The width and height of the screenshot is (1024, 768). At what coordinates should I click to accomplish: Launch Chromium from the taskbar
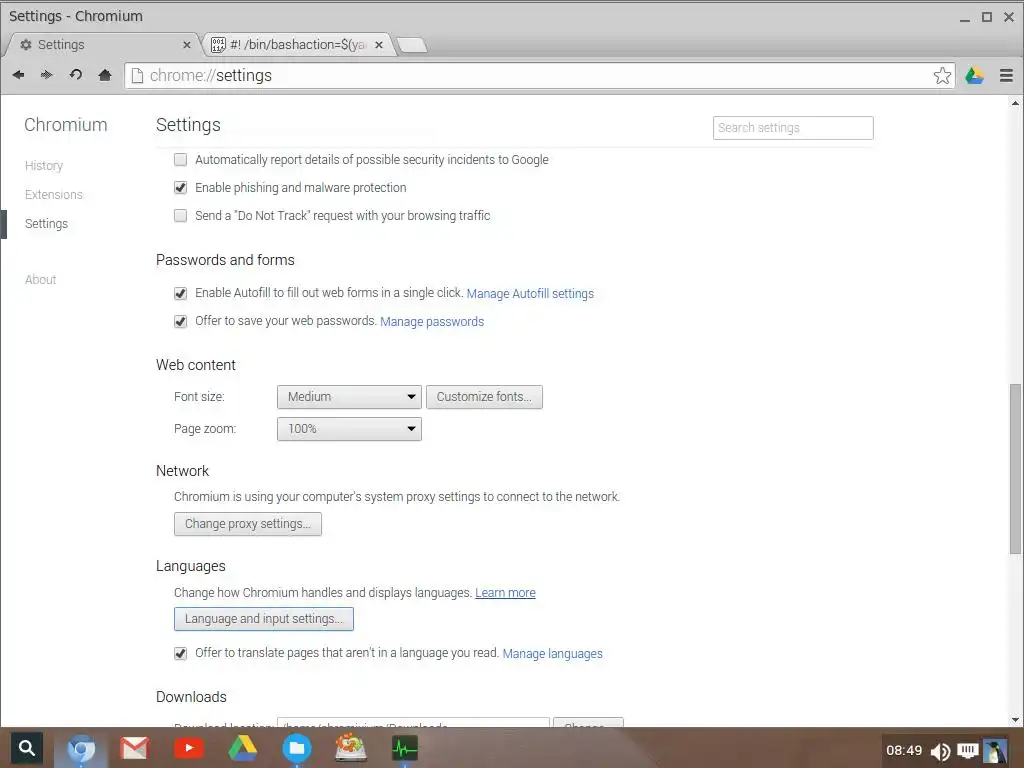(81, 748)
